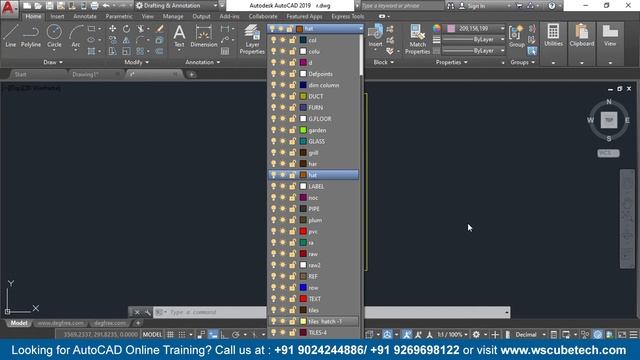The height and width of the screenshot is (360, 640).
Task: Open the AutoCAD application menu
Action: [9, 8]
